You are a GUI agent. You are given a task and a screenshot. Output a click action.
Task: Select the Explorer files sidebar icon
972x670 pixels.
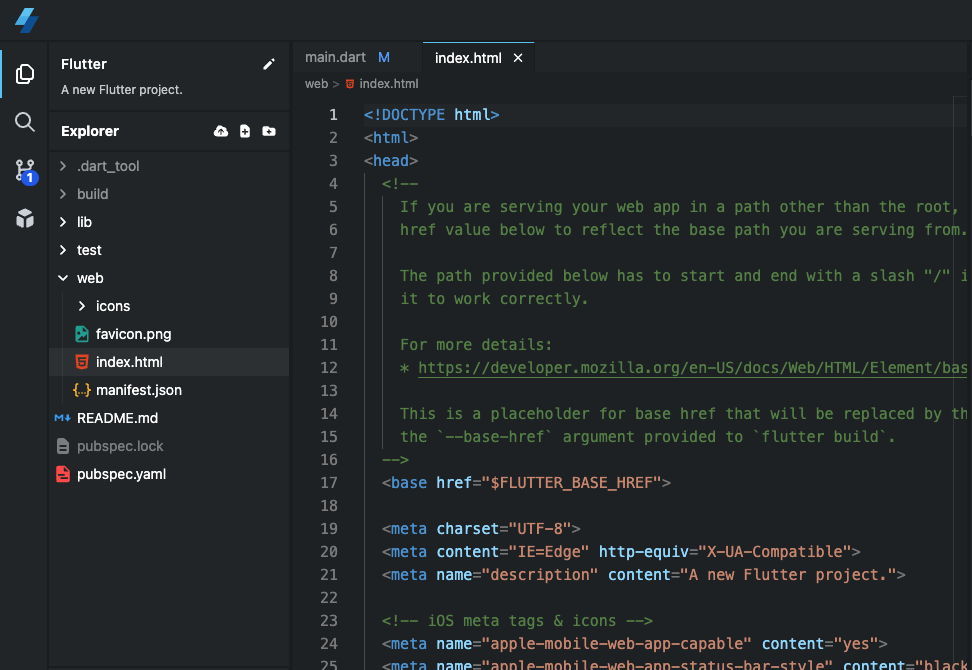(x=25, y=74)
